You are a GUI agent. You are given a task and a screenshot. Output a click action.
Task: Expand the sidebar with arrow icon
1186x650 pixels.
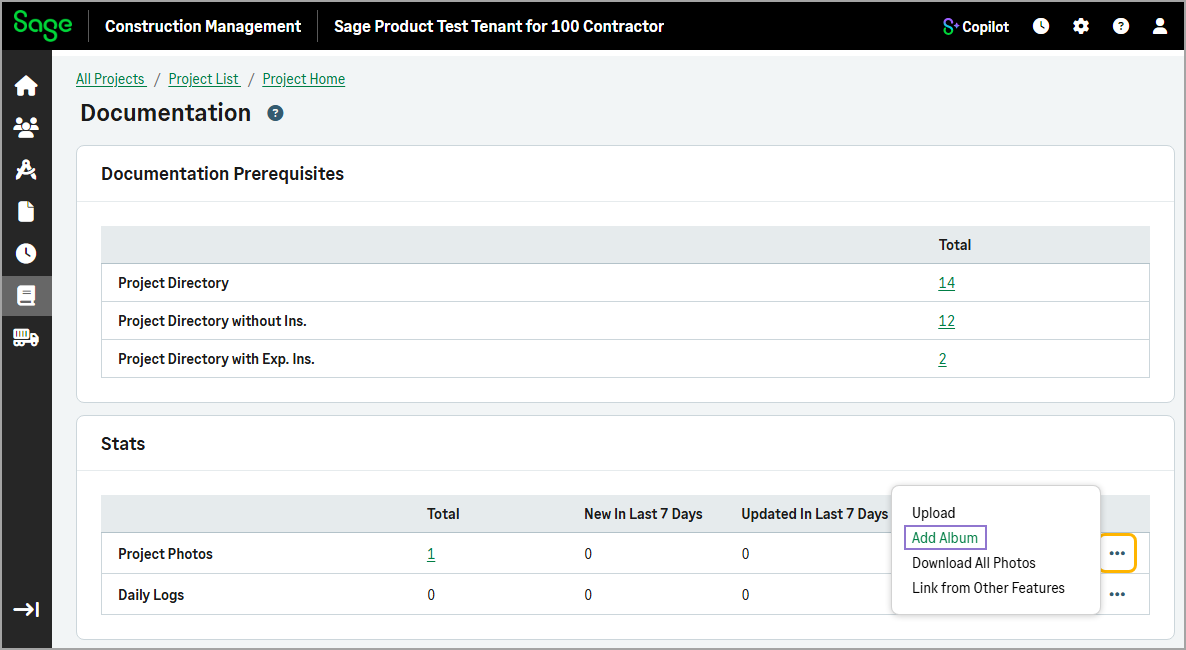(26, 609)
